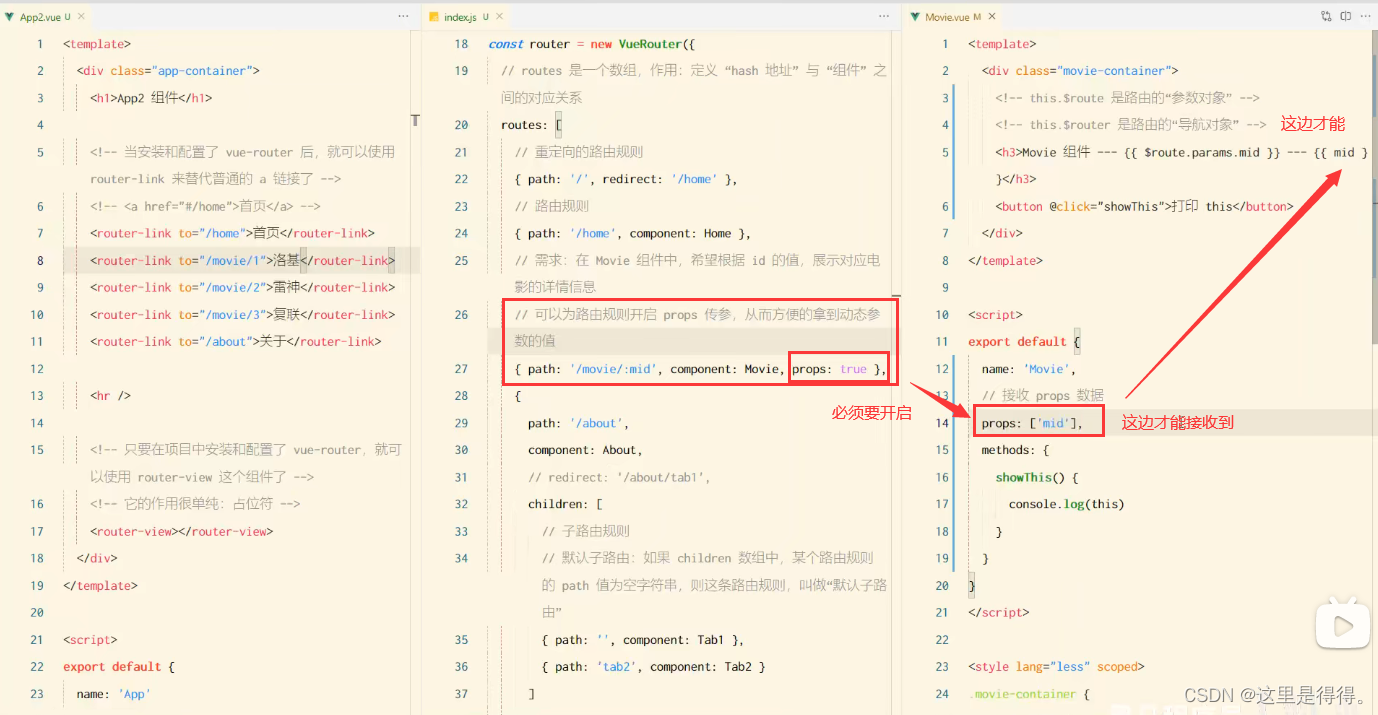
Task: Click the style lang="less" scoped line
Action: coord(1056,666)
